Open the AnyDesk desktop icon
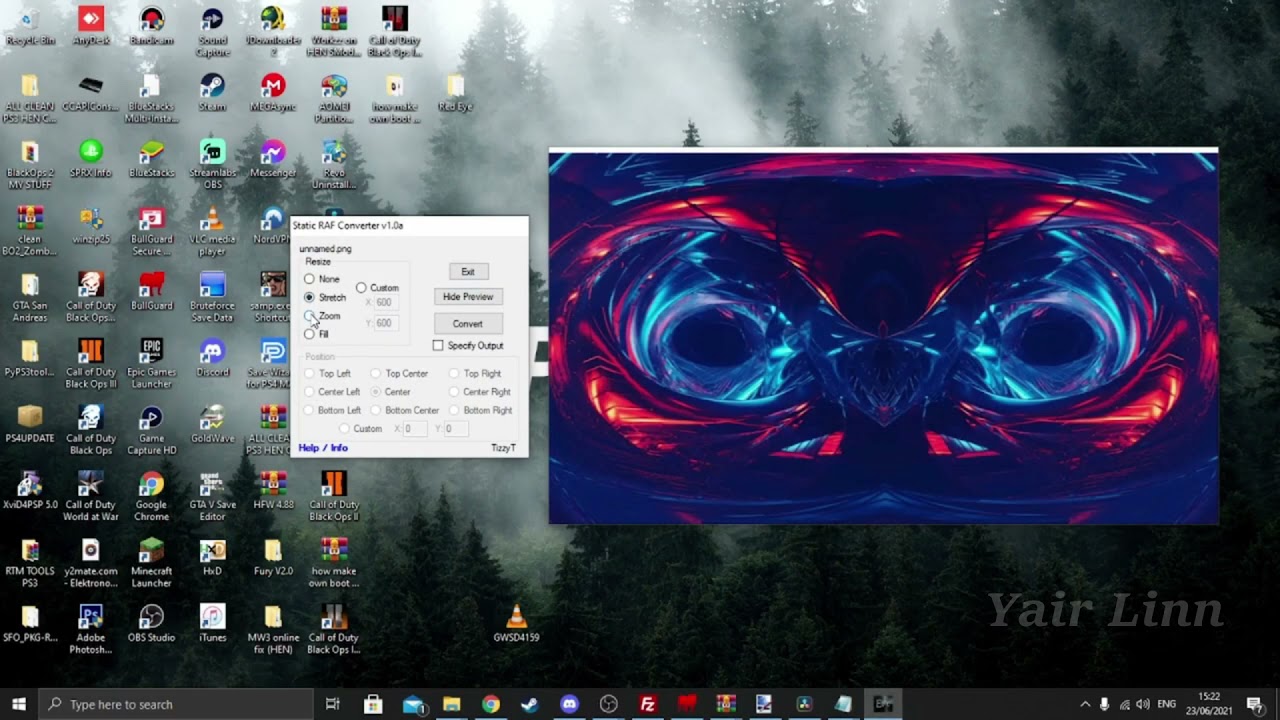Image resolution: width=1280 pixels, height=720 pixels. point(91,27)
